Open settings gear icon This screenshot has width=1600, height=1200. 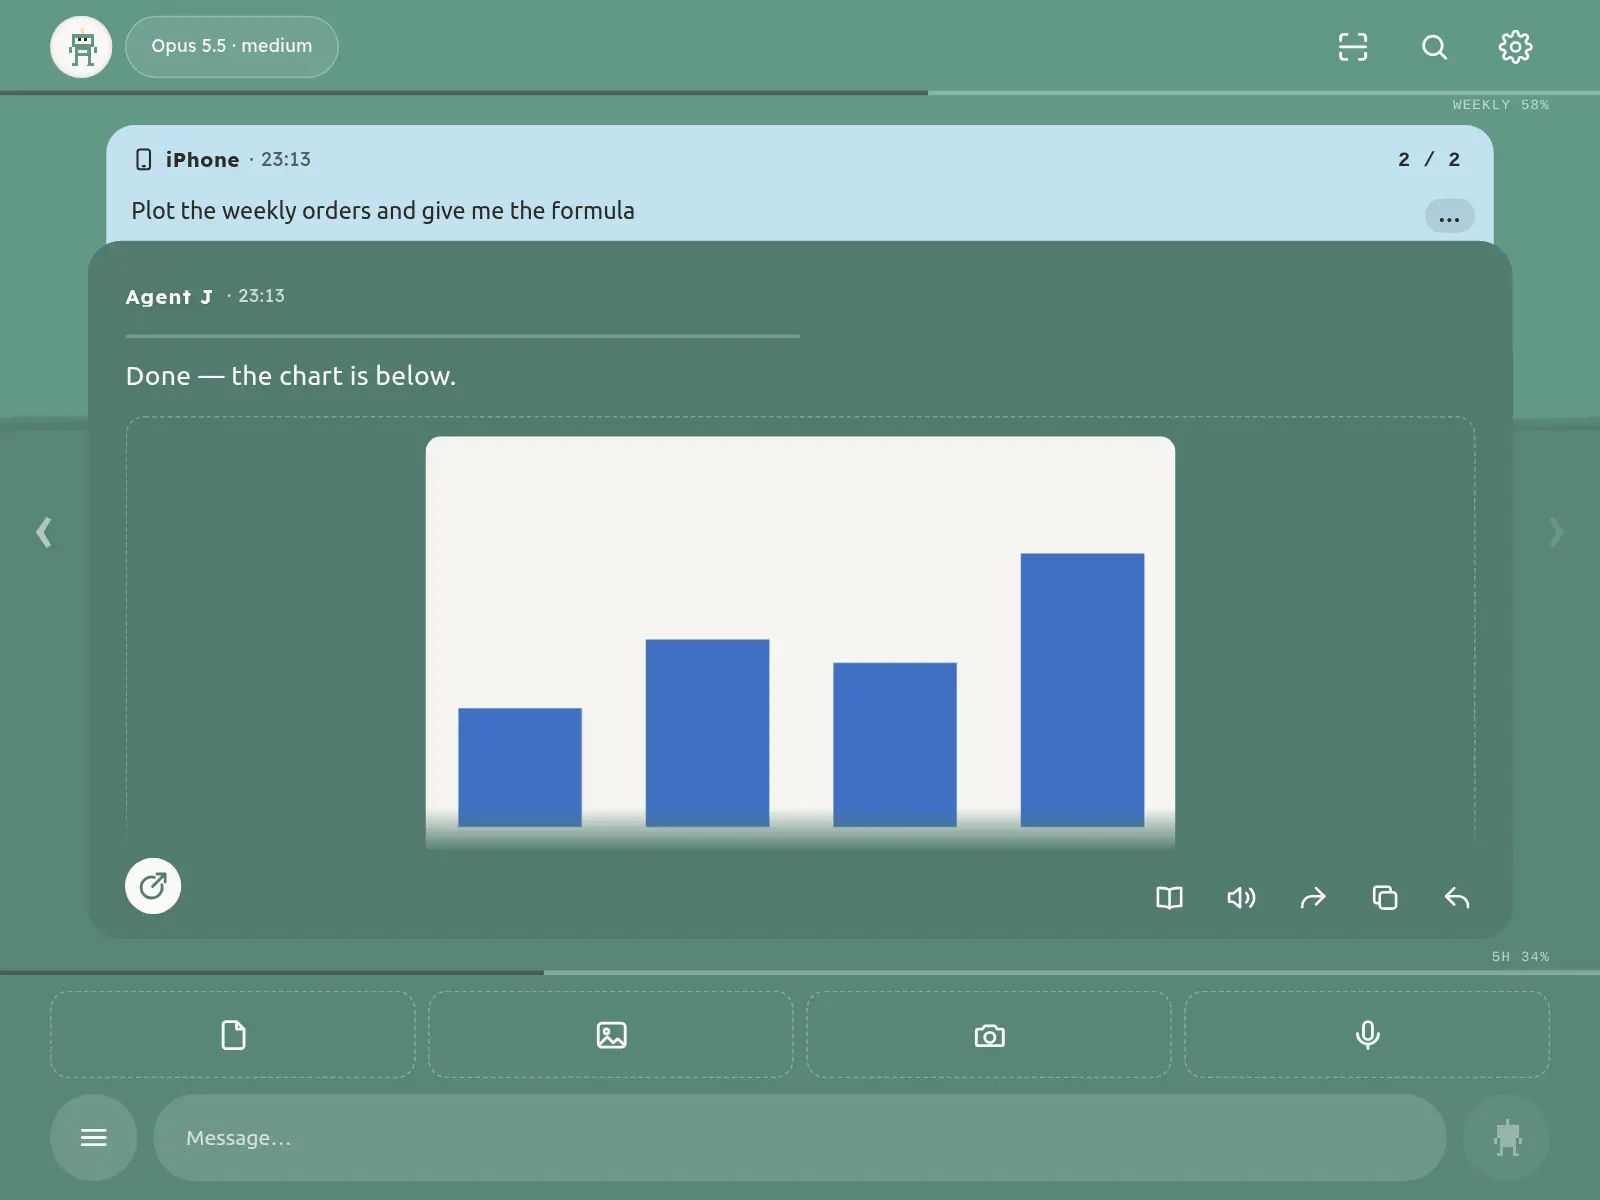pyautogui.click(x=1515, y=47)
